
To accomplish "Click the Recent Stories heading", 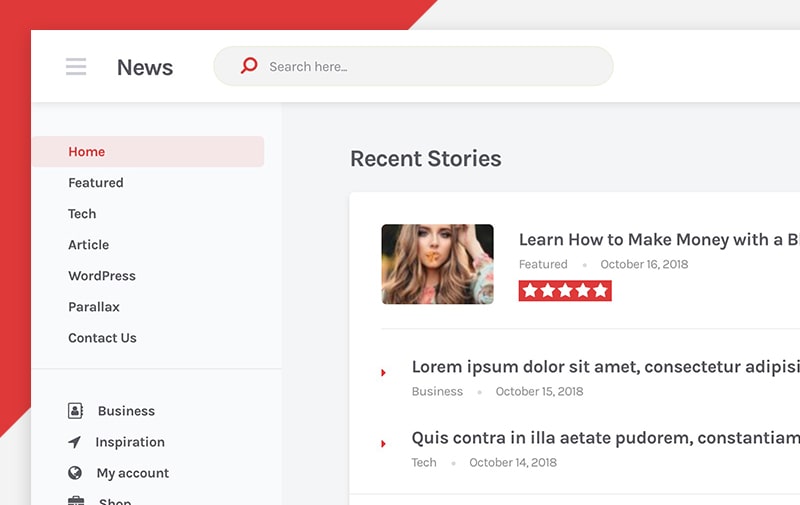I will coord(426,159).
